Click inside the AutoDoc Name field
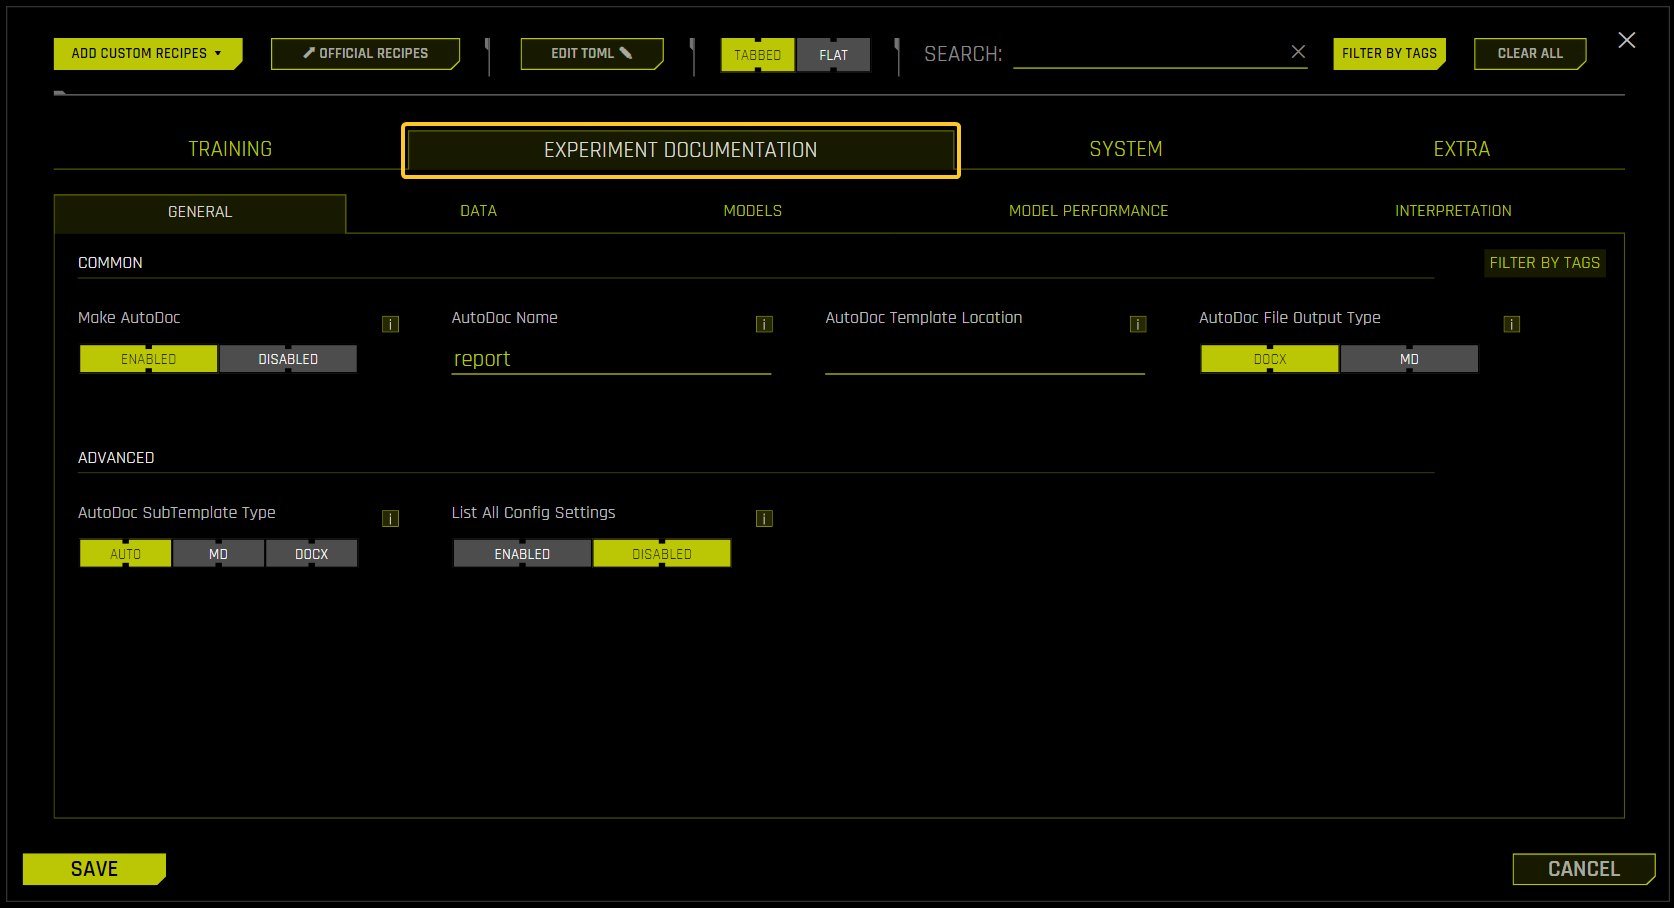 pos(610,358)
